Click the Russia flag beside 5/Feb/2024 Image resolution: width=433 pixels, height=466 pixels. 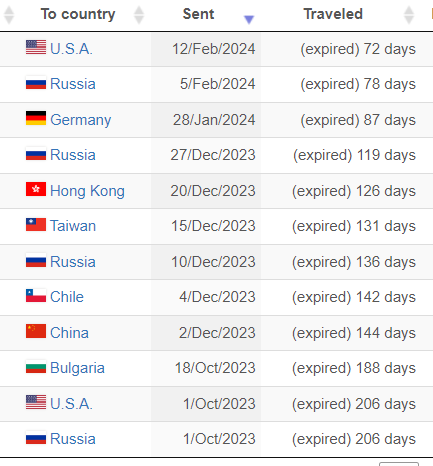click(36, 82)
